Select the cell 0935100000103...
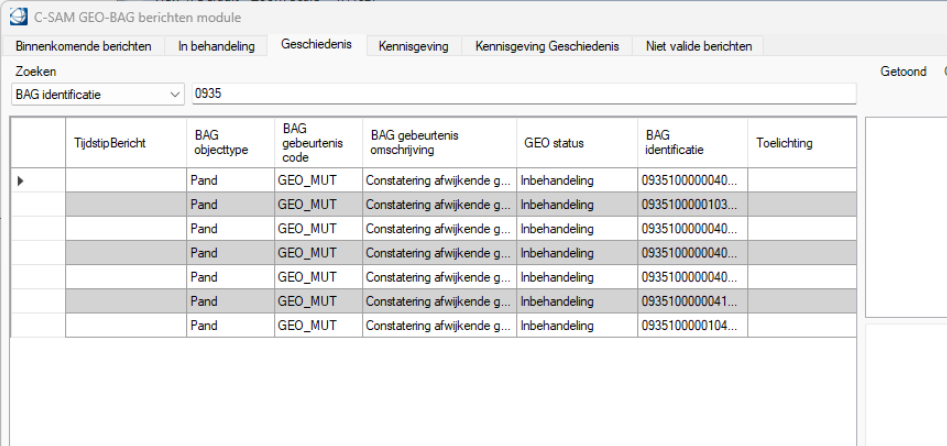 pos(693,204)
